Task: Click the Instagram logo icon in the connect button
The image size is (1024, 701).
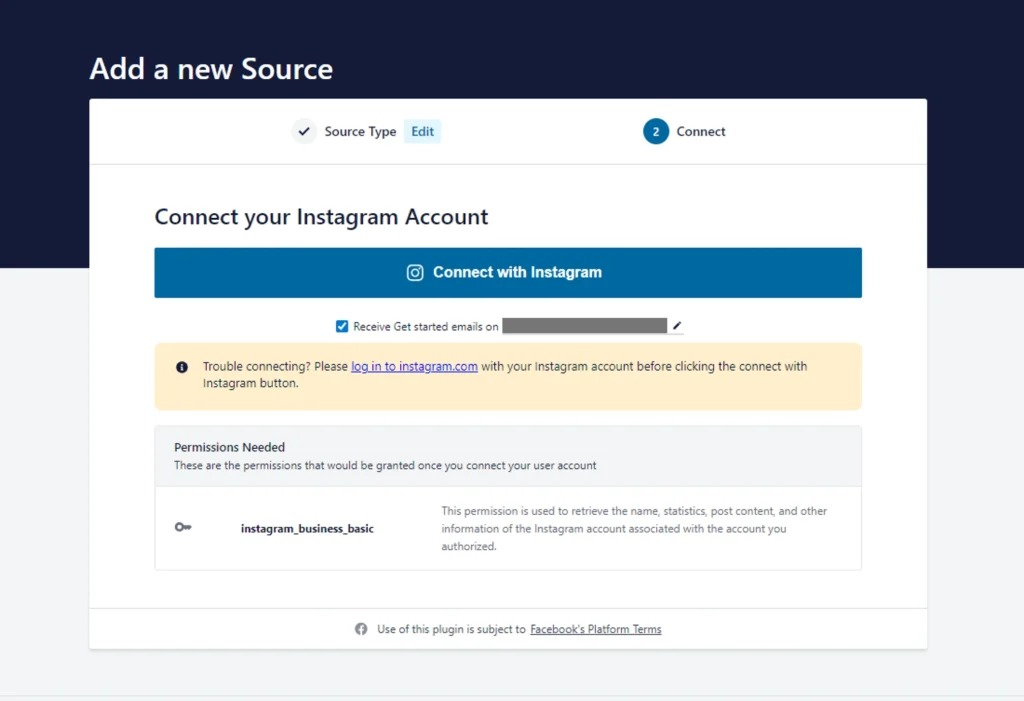Action: [x=415, y=273]
